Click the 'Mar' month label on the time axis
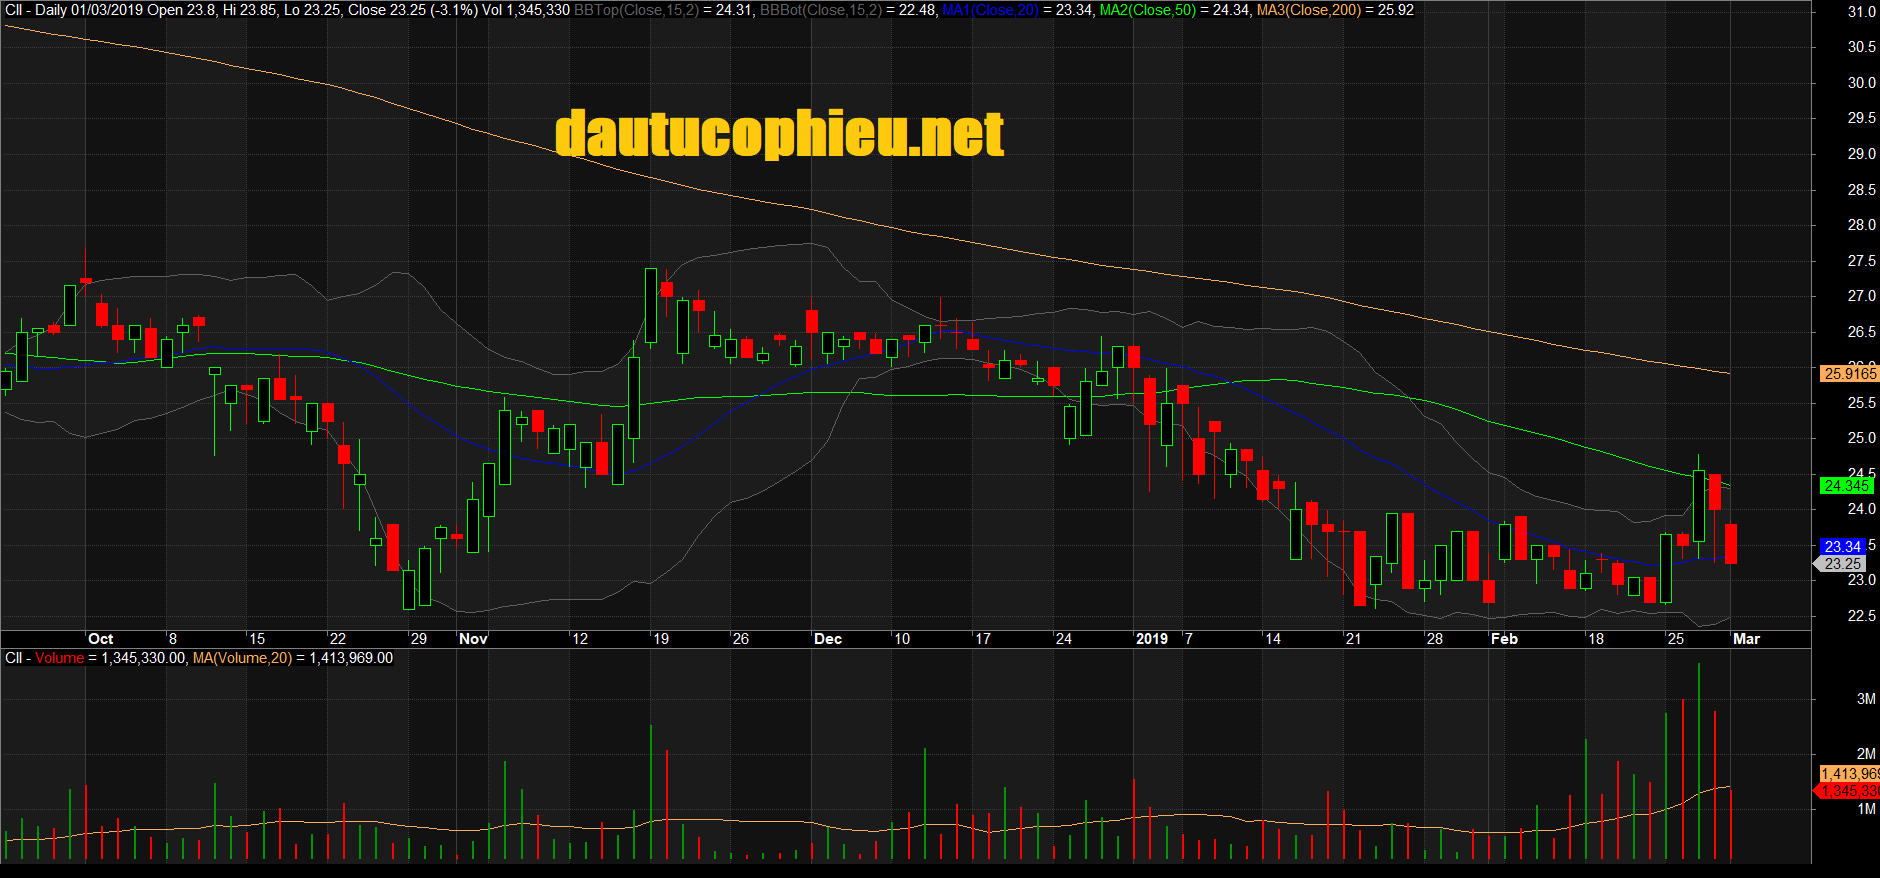The height and width of the screenshot is (878, 1880). pos(1746,639)
